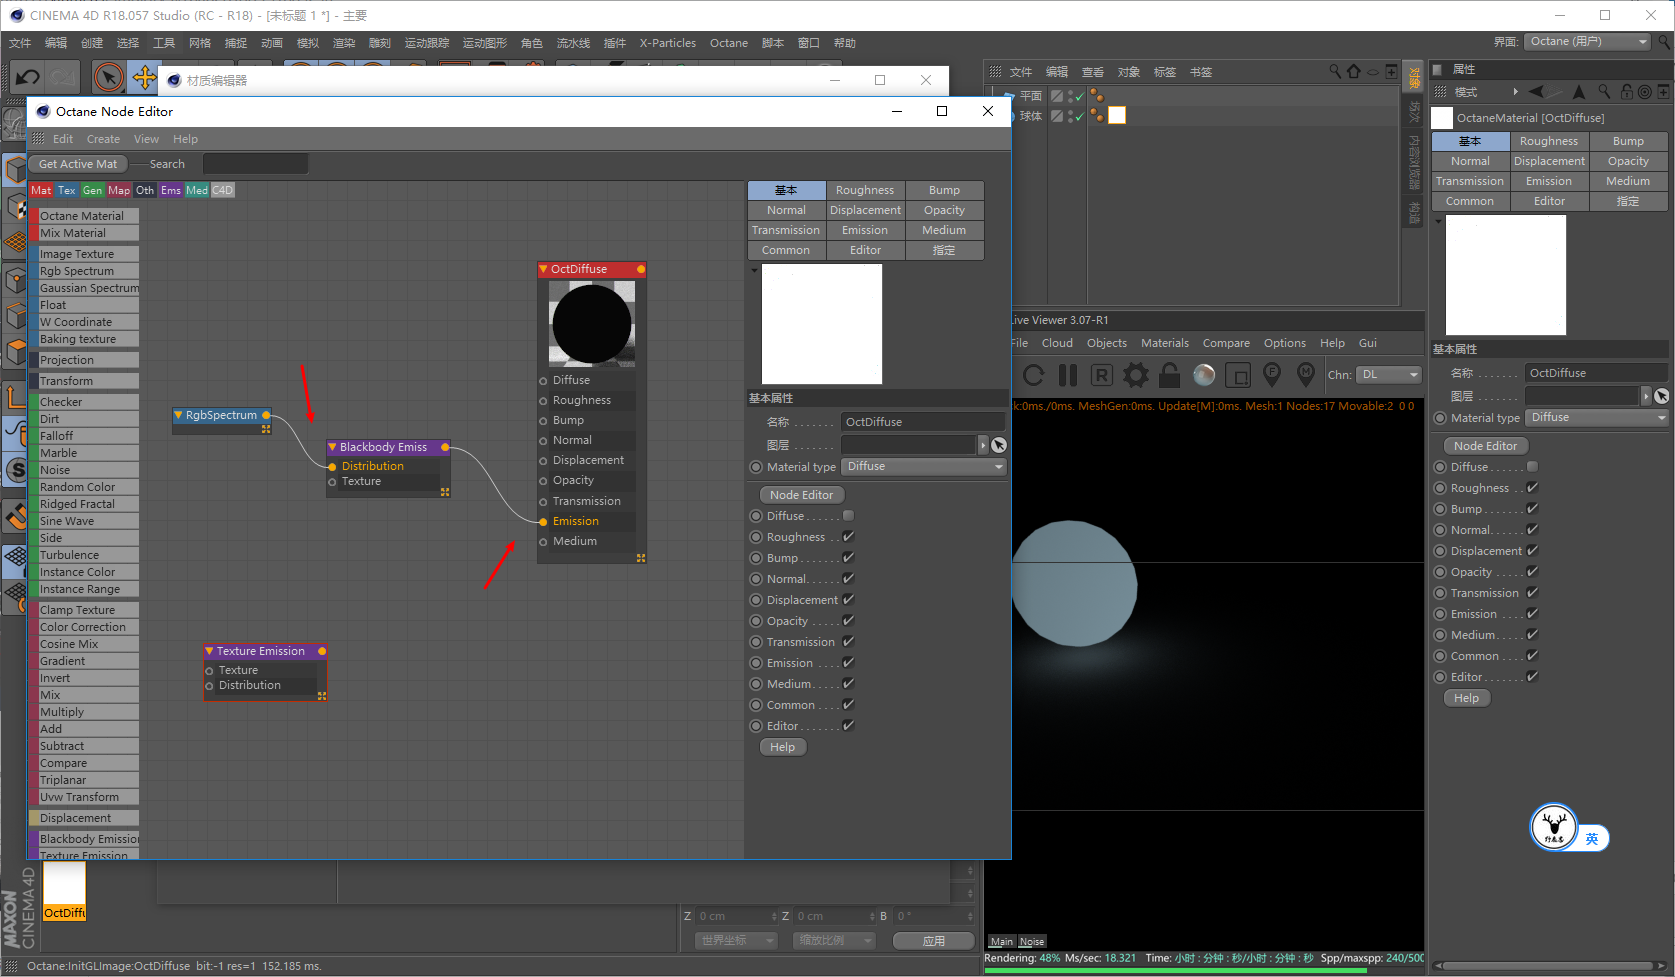This screenshot has height=977, width=1675.
Task: Select the Ems node filter tab
Action: point(171,190)
